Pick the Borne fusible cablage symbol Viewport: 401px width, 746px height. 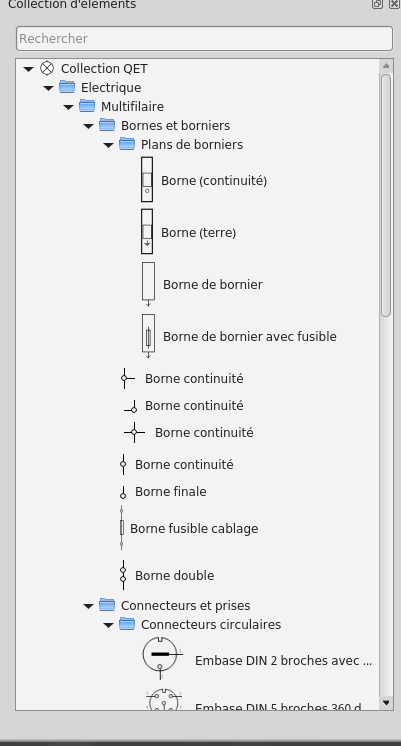point(122,528)
